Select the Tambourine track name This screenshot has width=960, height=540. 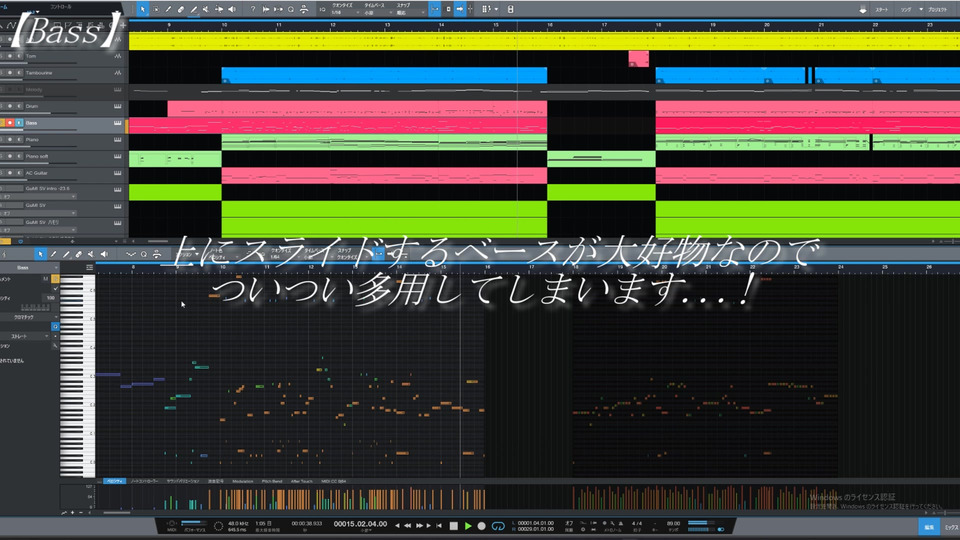(x=39, y=73)
